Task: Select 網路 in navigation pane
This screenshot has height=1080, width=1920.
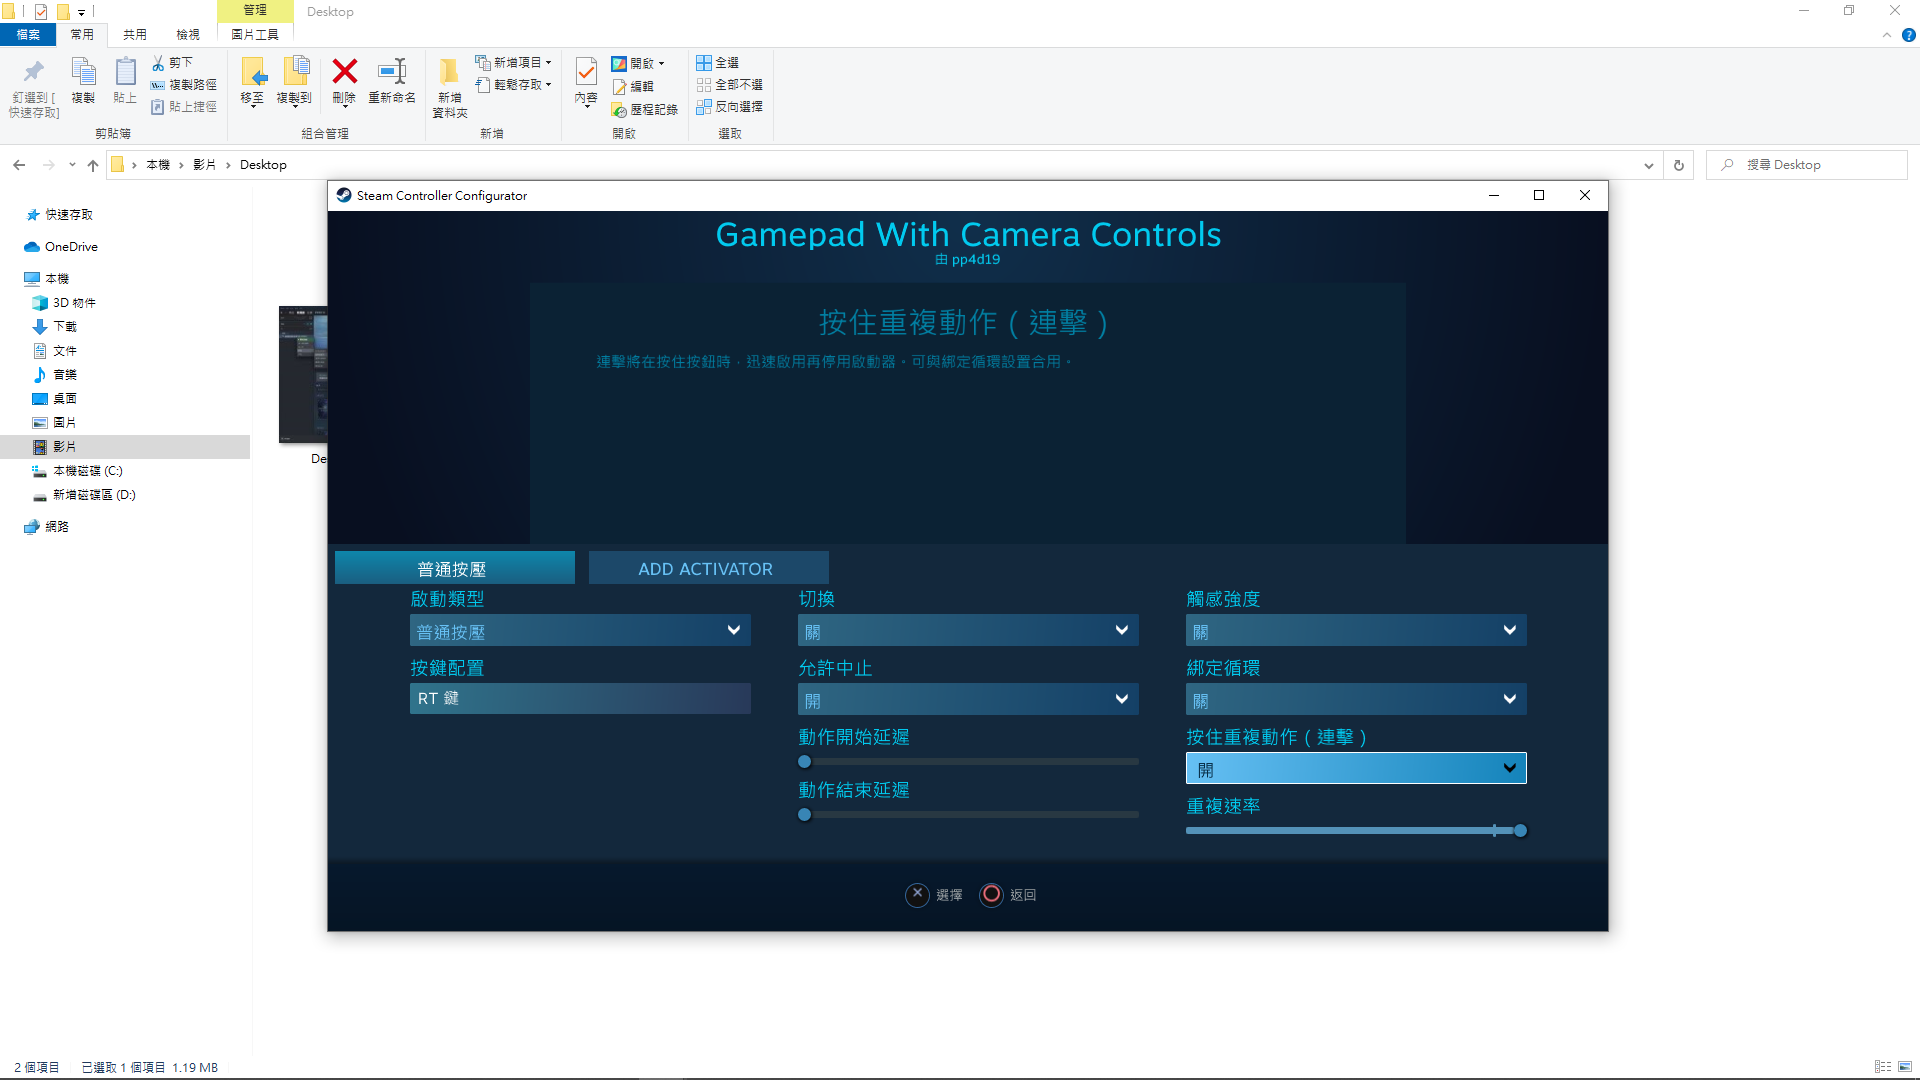Action: [57, 527]
